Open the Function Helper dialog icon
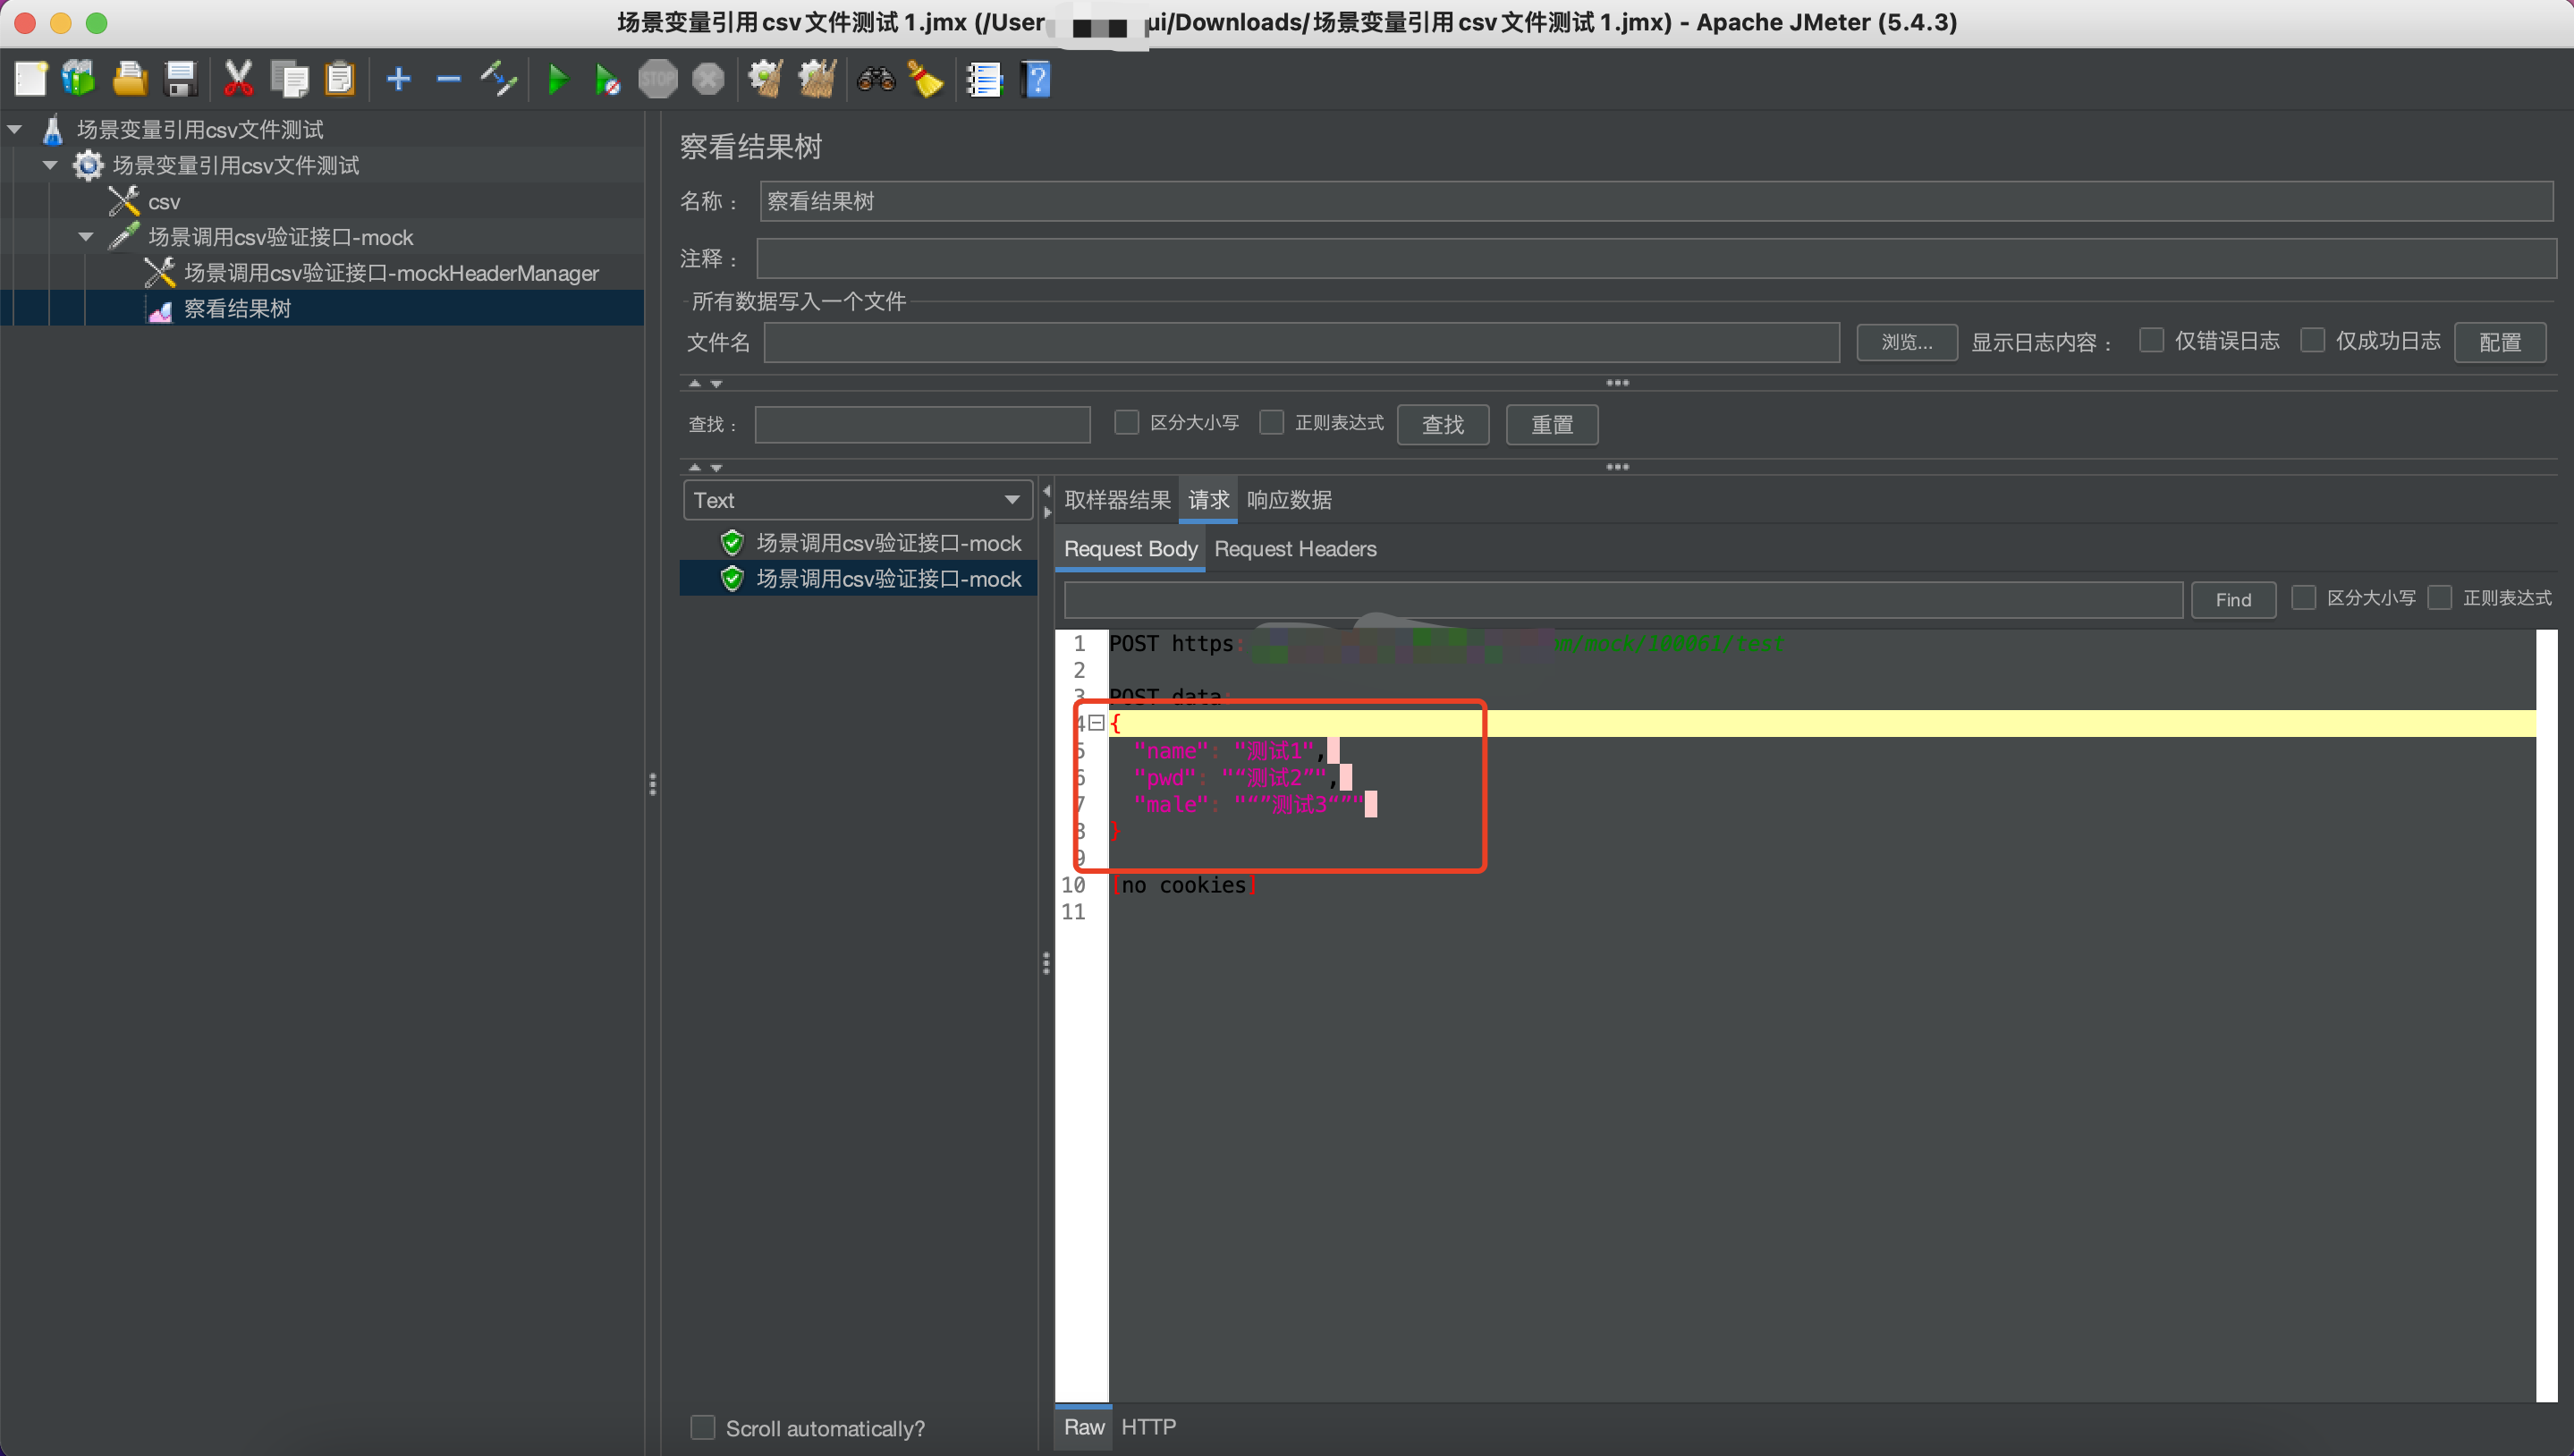2574x1456 pixels. [985, 79]
